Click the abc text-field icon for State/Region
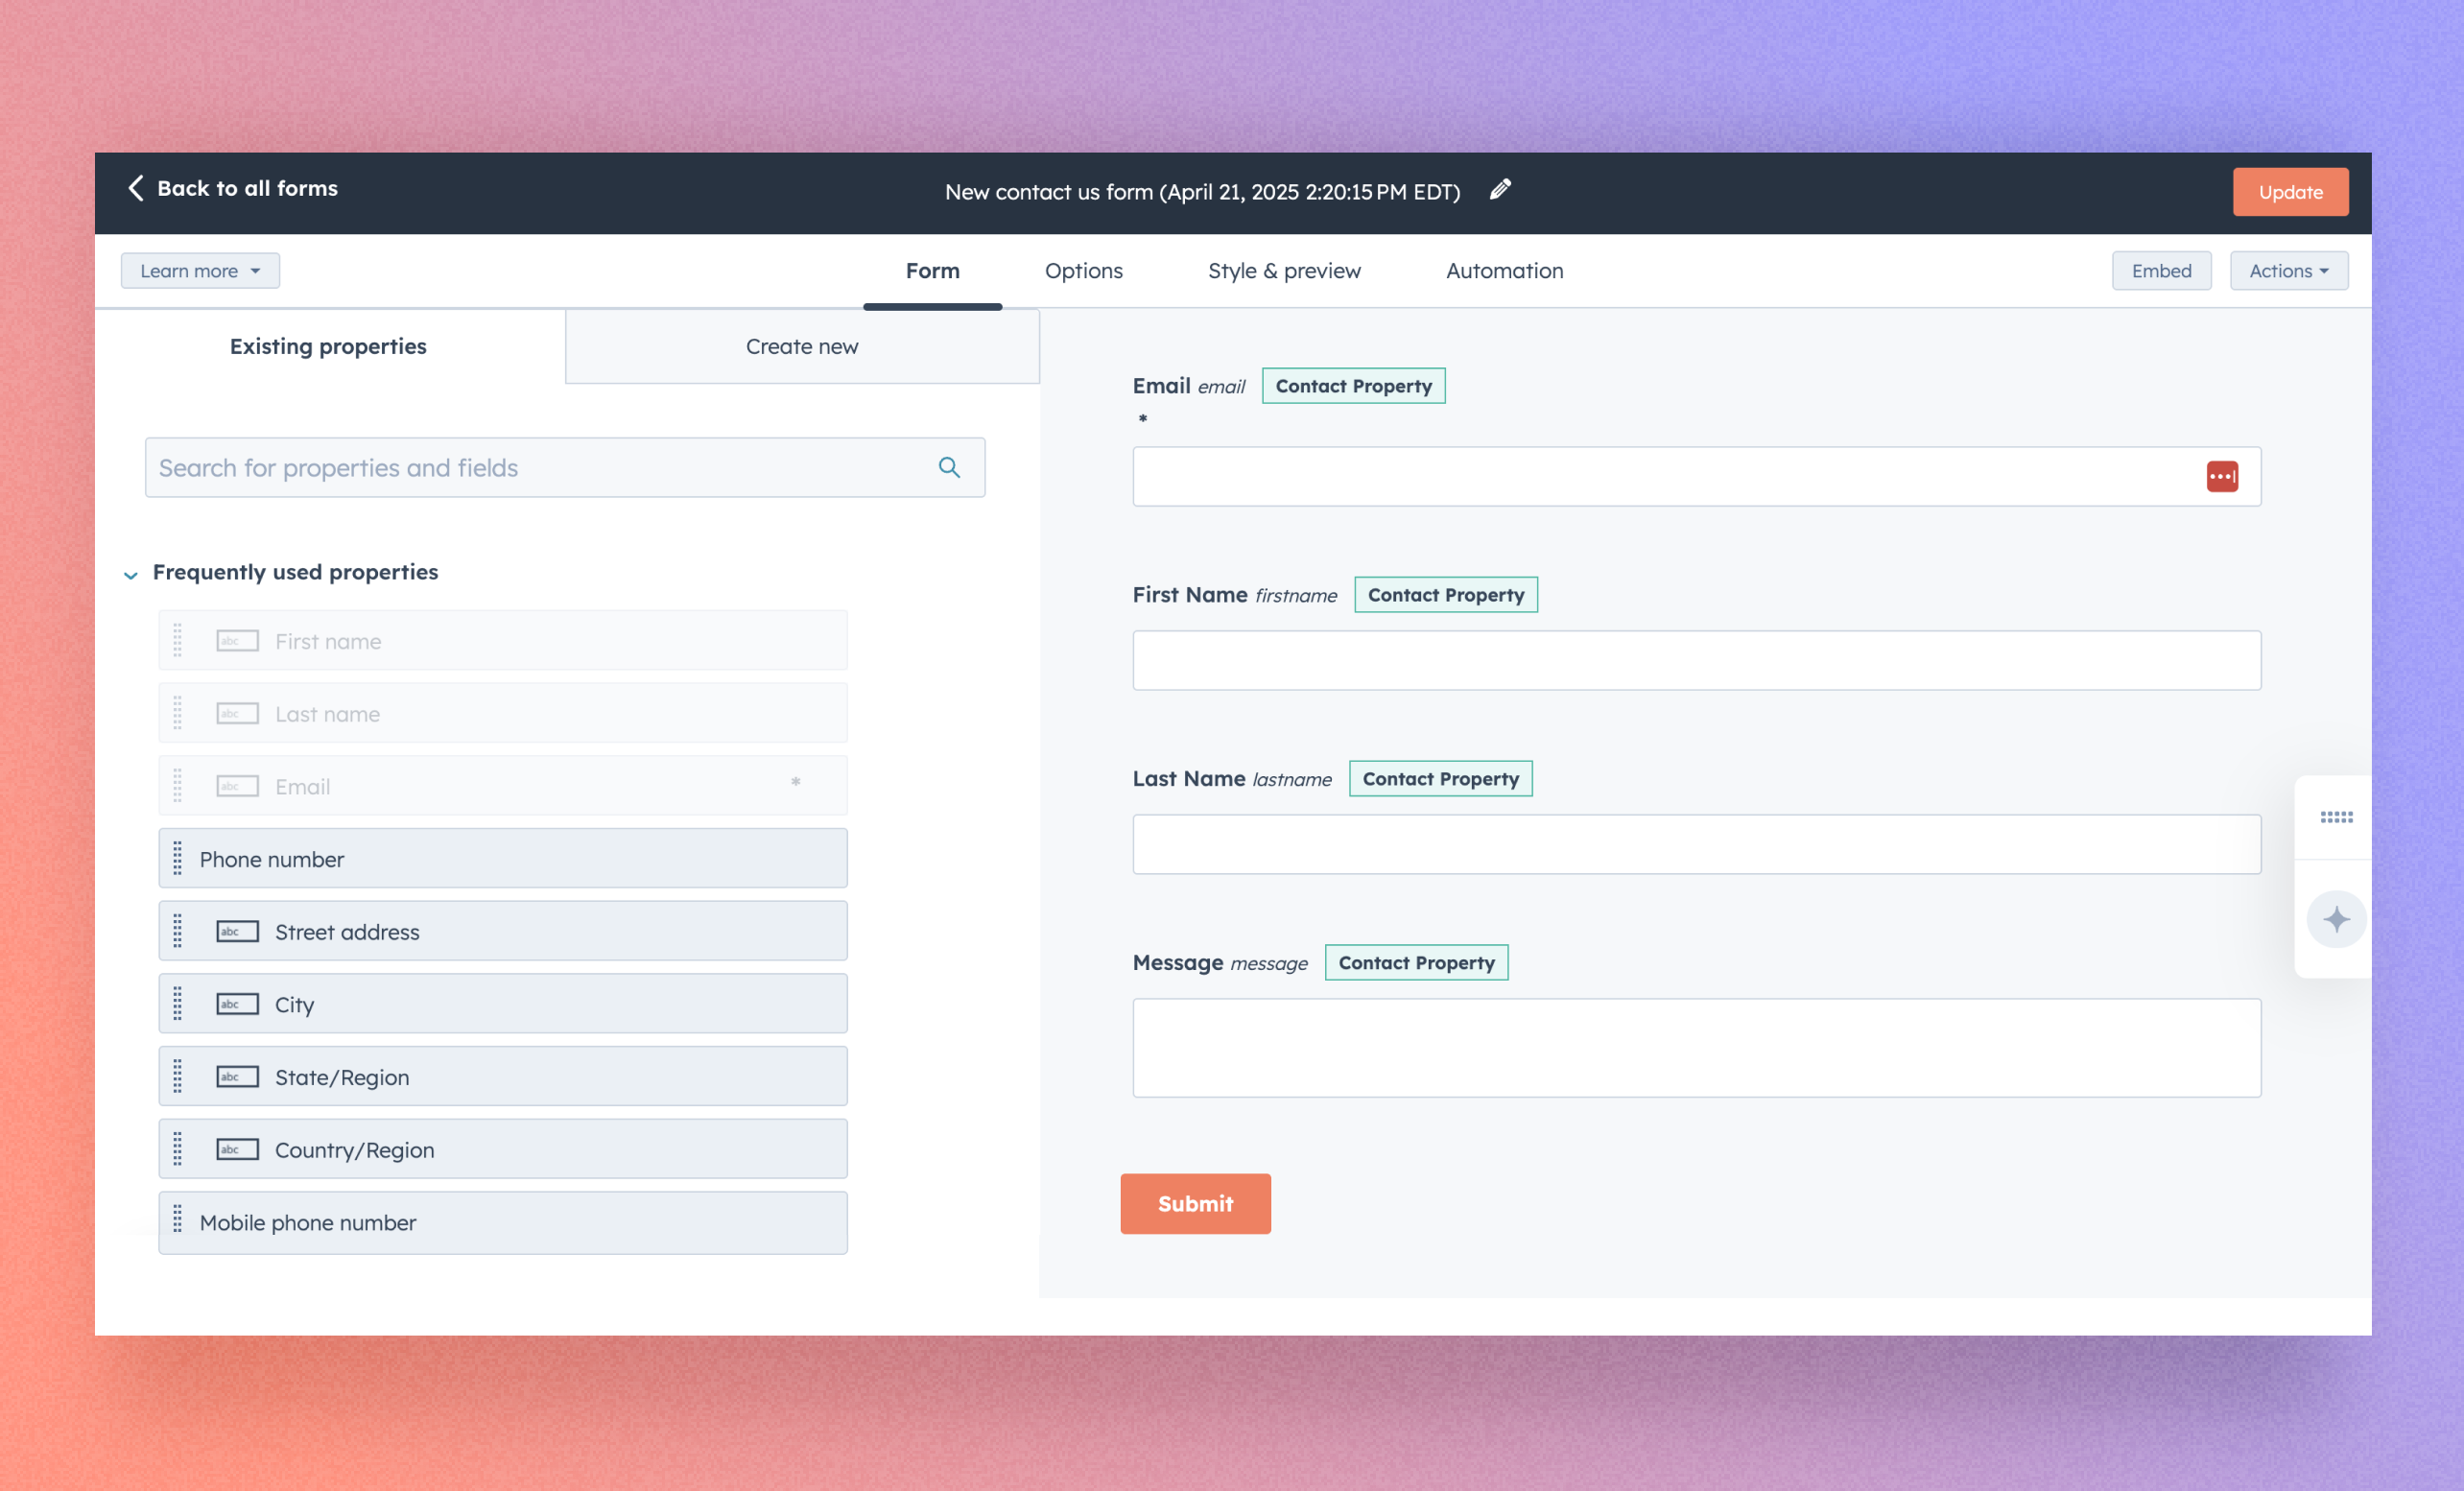 238,1077
